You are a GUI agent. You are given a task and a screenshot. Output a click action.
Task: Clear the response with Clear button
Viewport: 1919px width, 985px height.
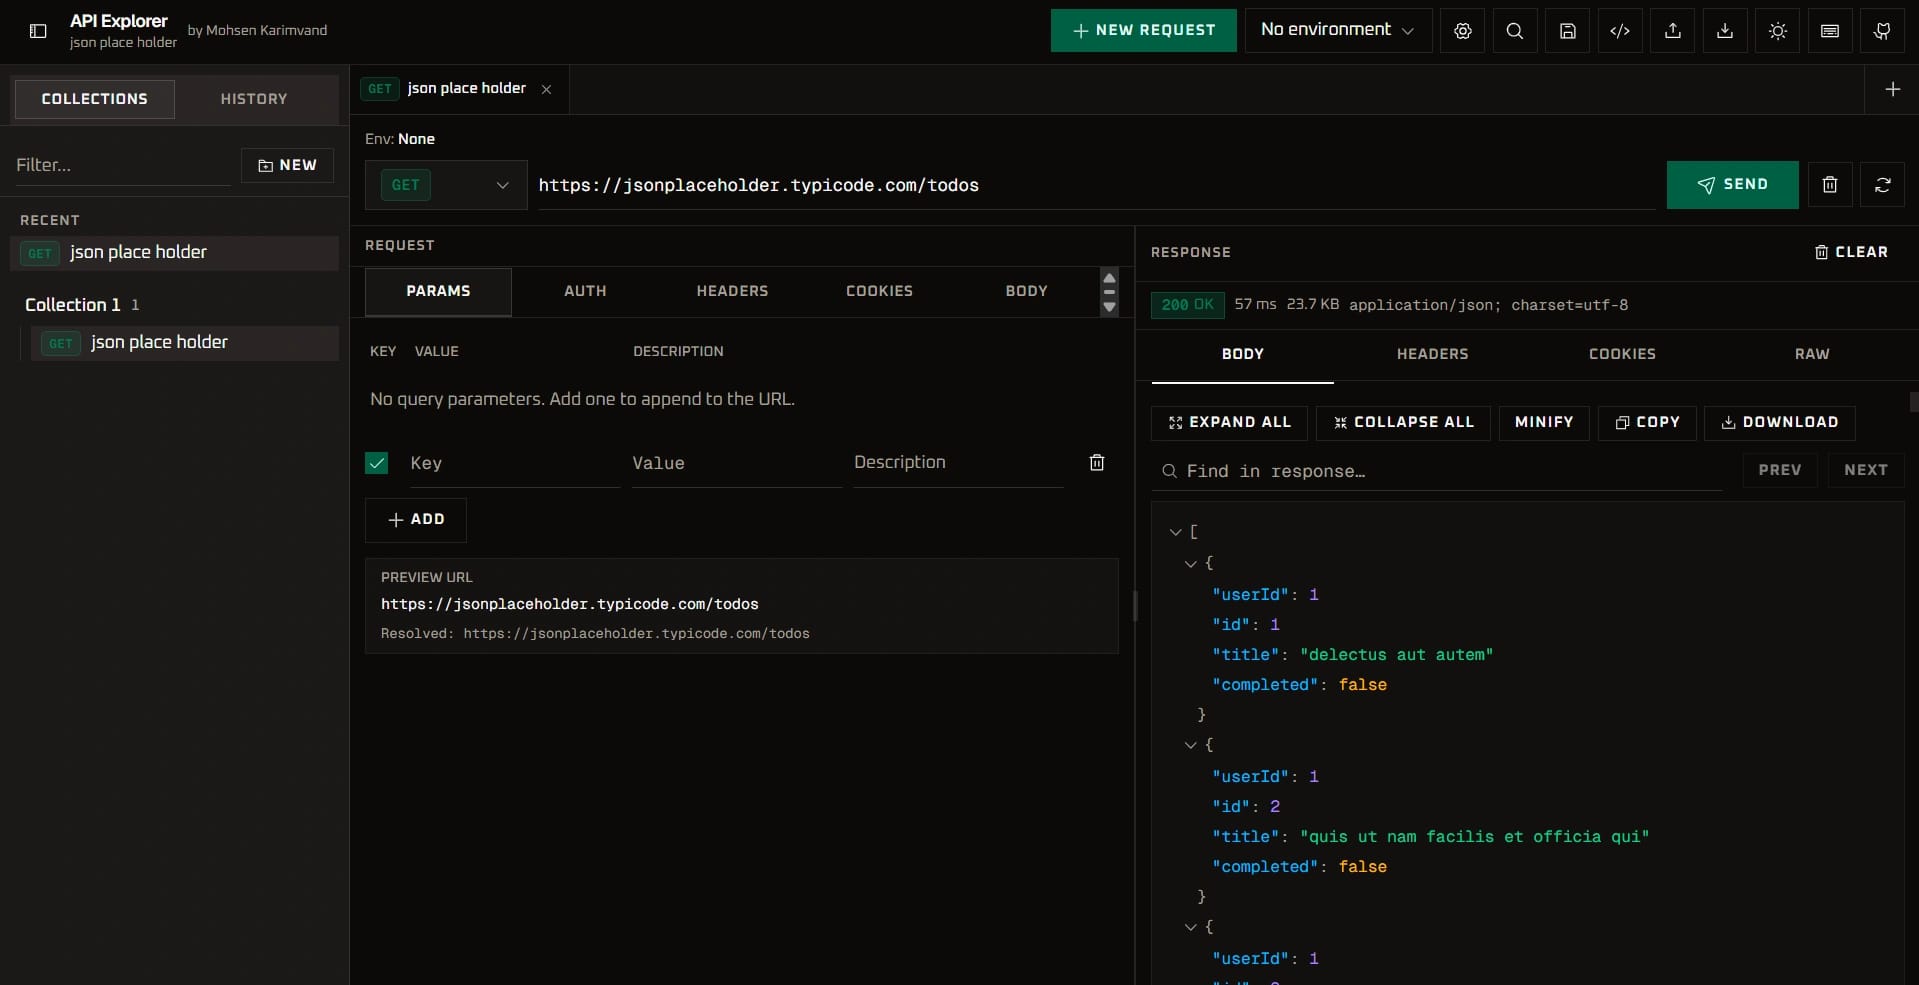tap(1851, 252)
